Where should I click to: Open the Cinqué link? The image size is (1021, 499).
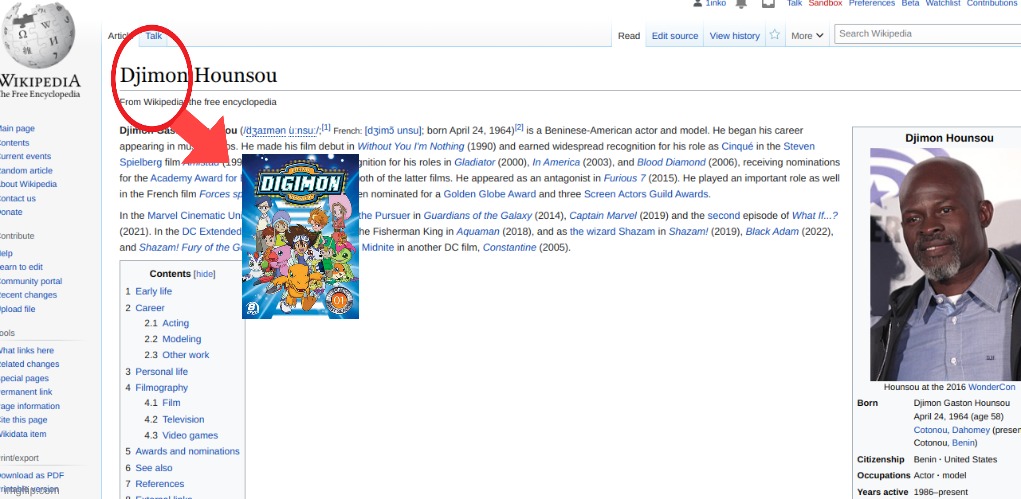737,146
